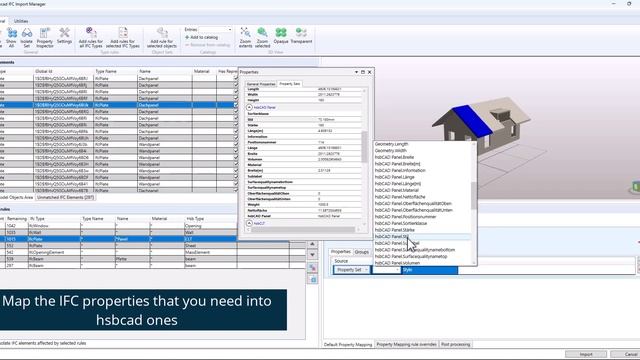This screenshot has height=360, width=640.
Task: Open Property Mapping rule overrides tab
Action: 406,344
